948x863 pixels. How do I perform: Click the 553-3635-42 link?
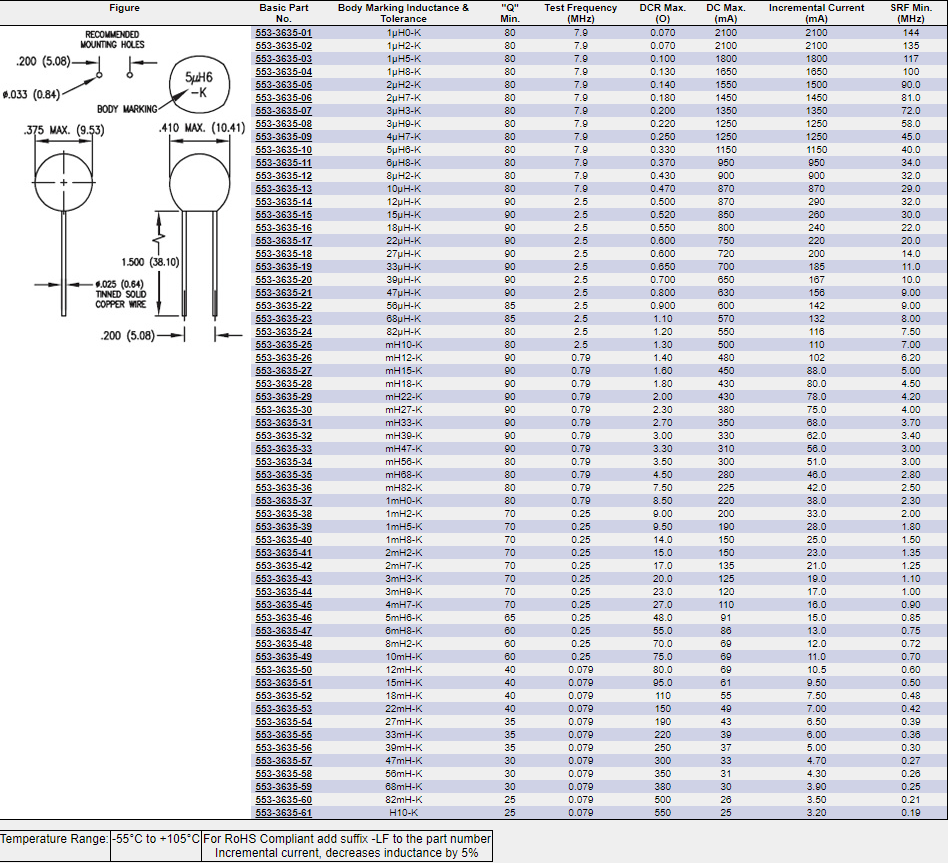283,566
